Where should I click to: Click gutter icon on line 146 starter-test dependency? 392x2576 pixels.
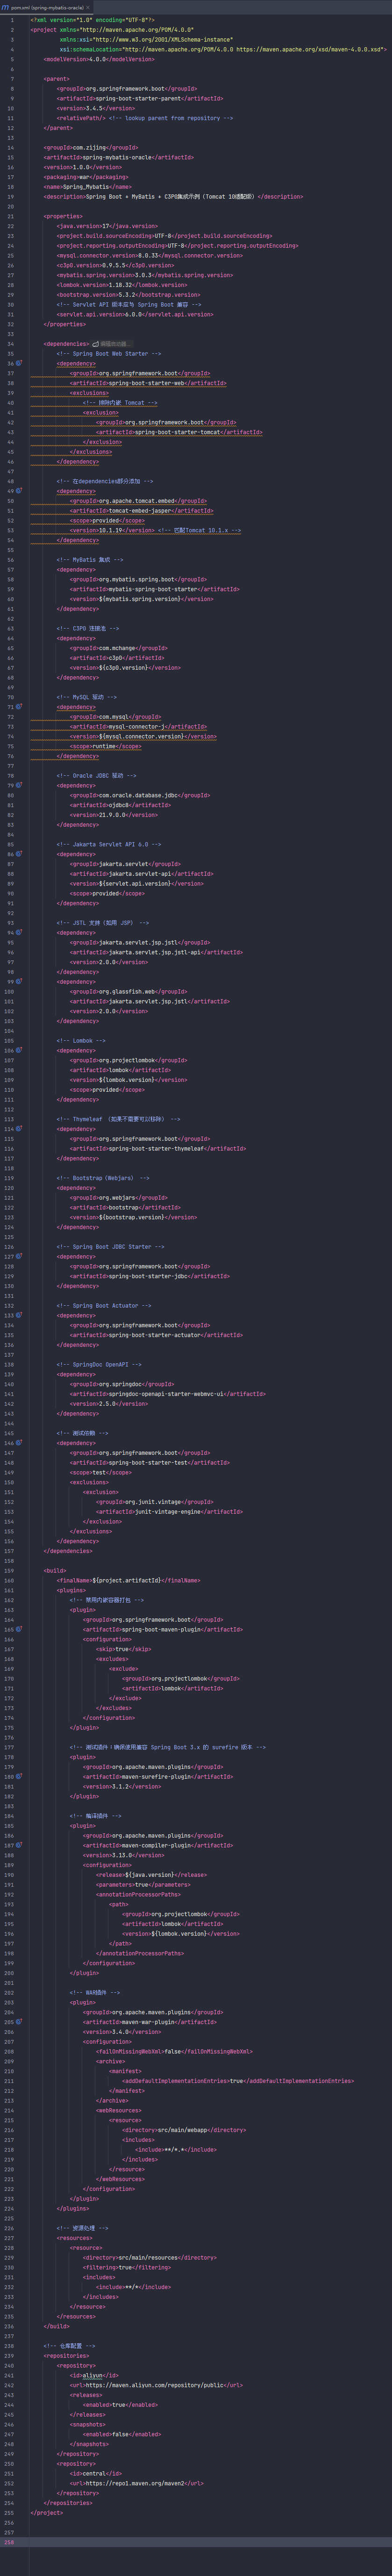[19, 1443]
